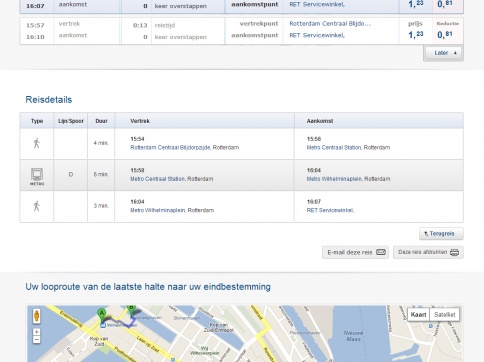Click the Duur column header

(x=101, y=121)
